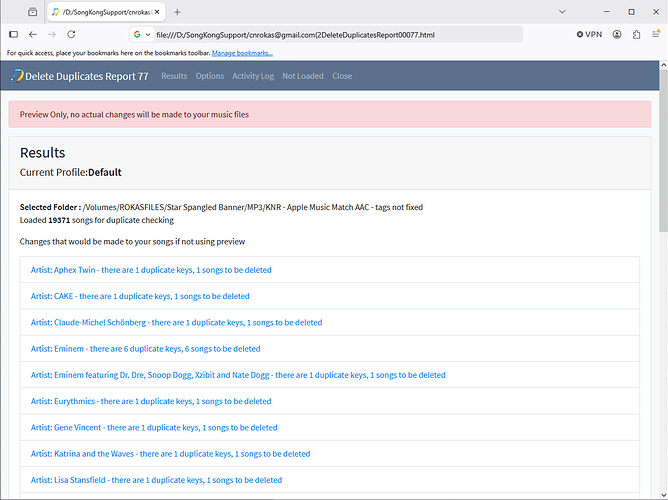Click the Preview Only warning banner text
Screen dimensions: 668x500
pyautogui.click(x=134, y=115)
